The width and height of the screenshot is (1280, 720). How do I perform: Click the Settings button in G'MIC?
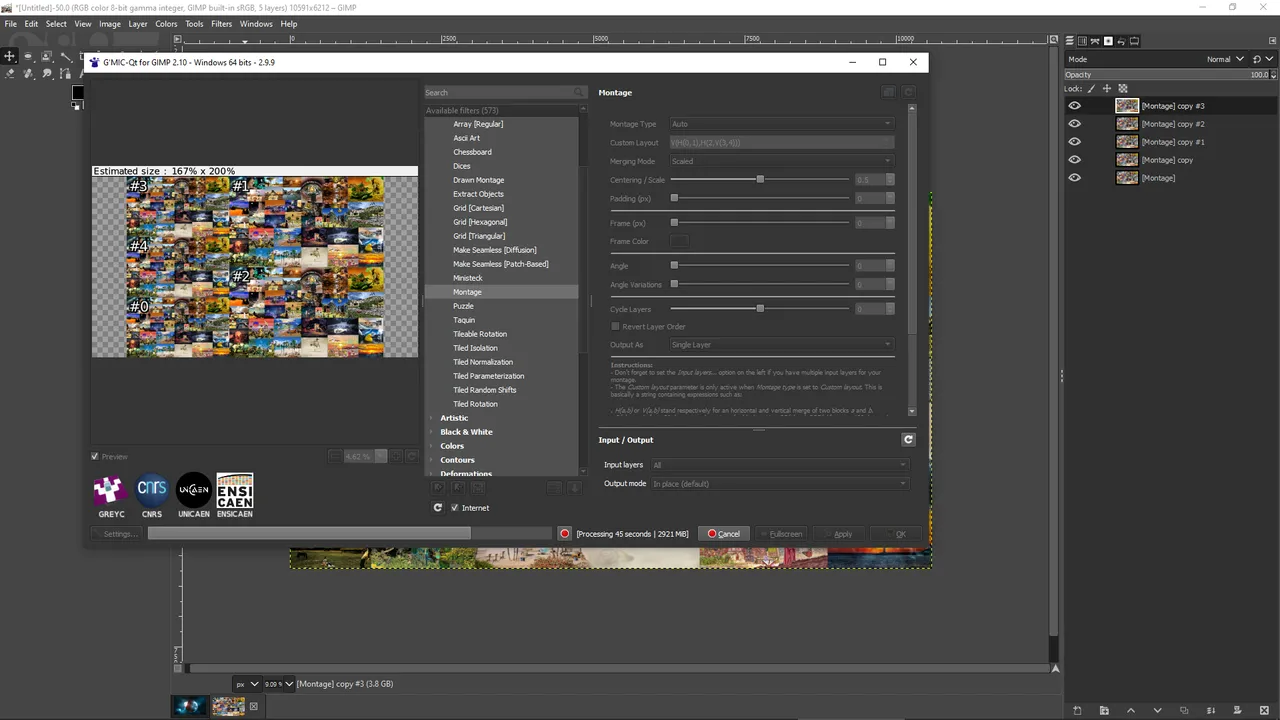(x=117, y=534)
